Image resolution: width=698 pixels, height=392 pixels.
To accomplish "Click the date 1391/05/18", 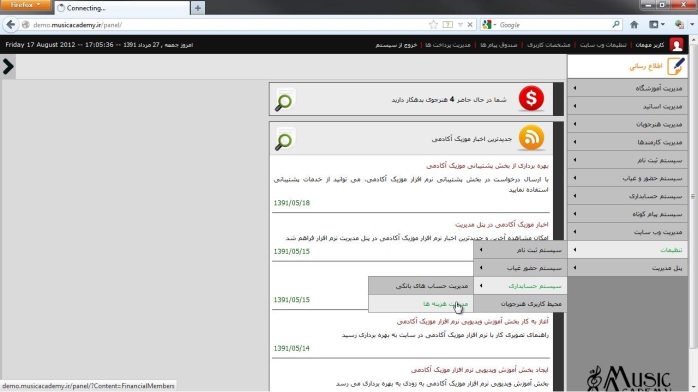I will point(292,203).
